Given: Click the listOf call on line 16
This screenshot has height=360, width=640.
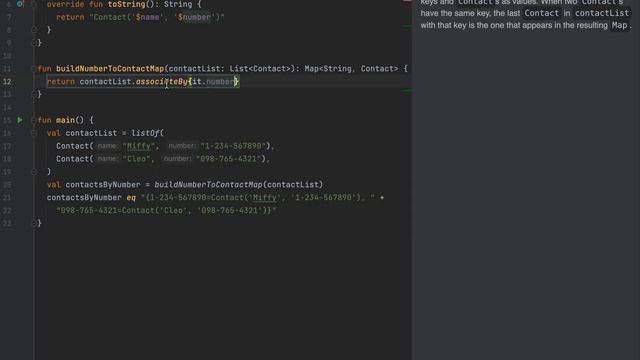Looking at the screenshot, I should [x=145, y=133].
